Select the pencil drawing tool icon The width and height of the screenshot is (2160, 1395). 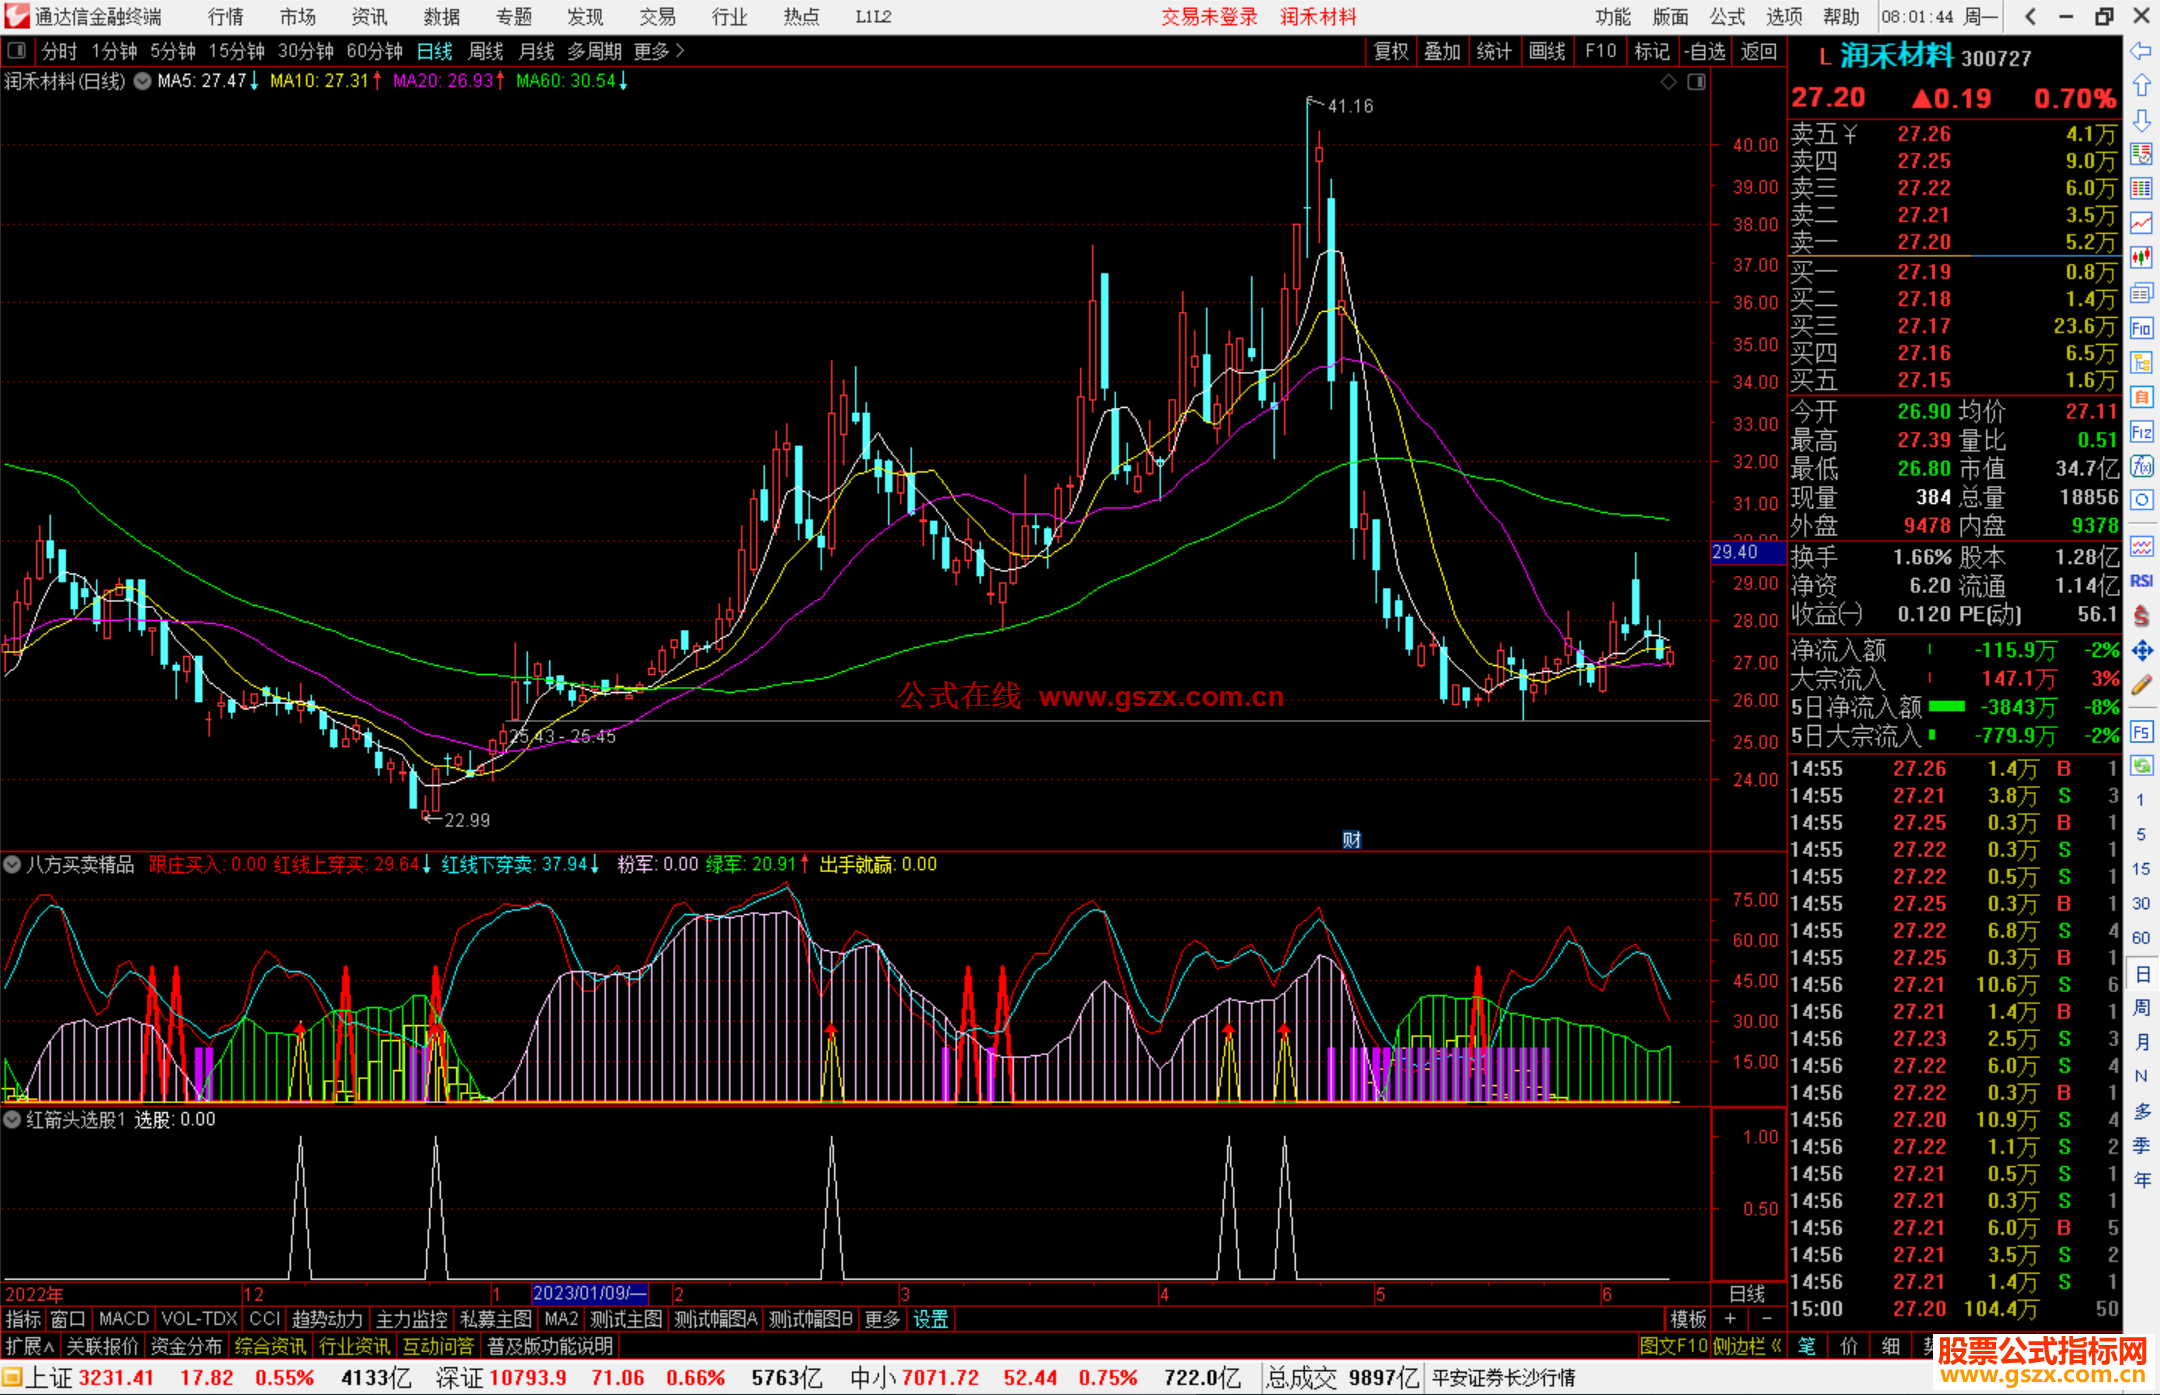point(2141,686)
